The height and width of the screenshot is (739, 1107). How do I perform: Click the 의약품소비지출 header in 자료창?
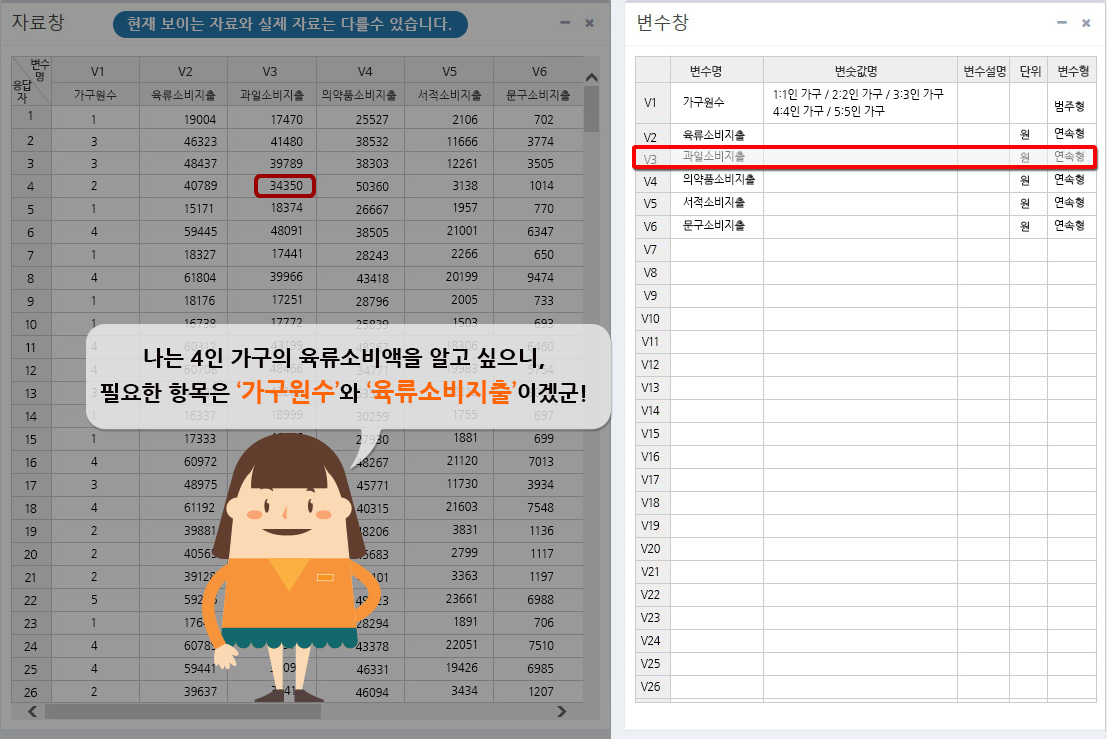(x=361, y=95)
